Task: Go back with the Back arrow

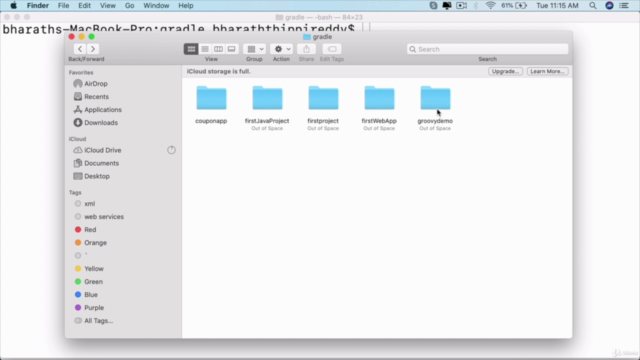Action: tap(80, 49)
